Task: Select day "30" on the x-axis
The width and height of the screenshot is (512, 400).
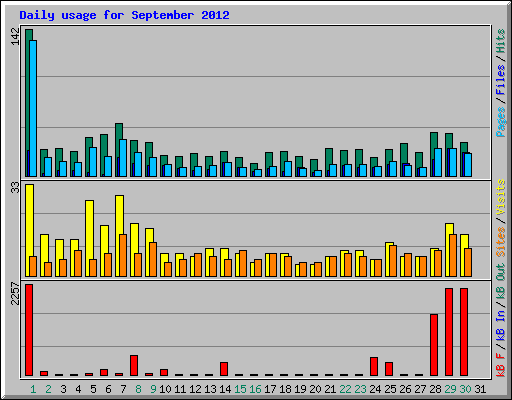Action: coord(465,389)
